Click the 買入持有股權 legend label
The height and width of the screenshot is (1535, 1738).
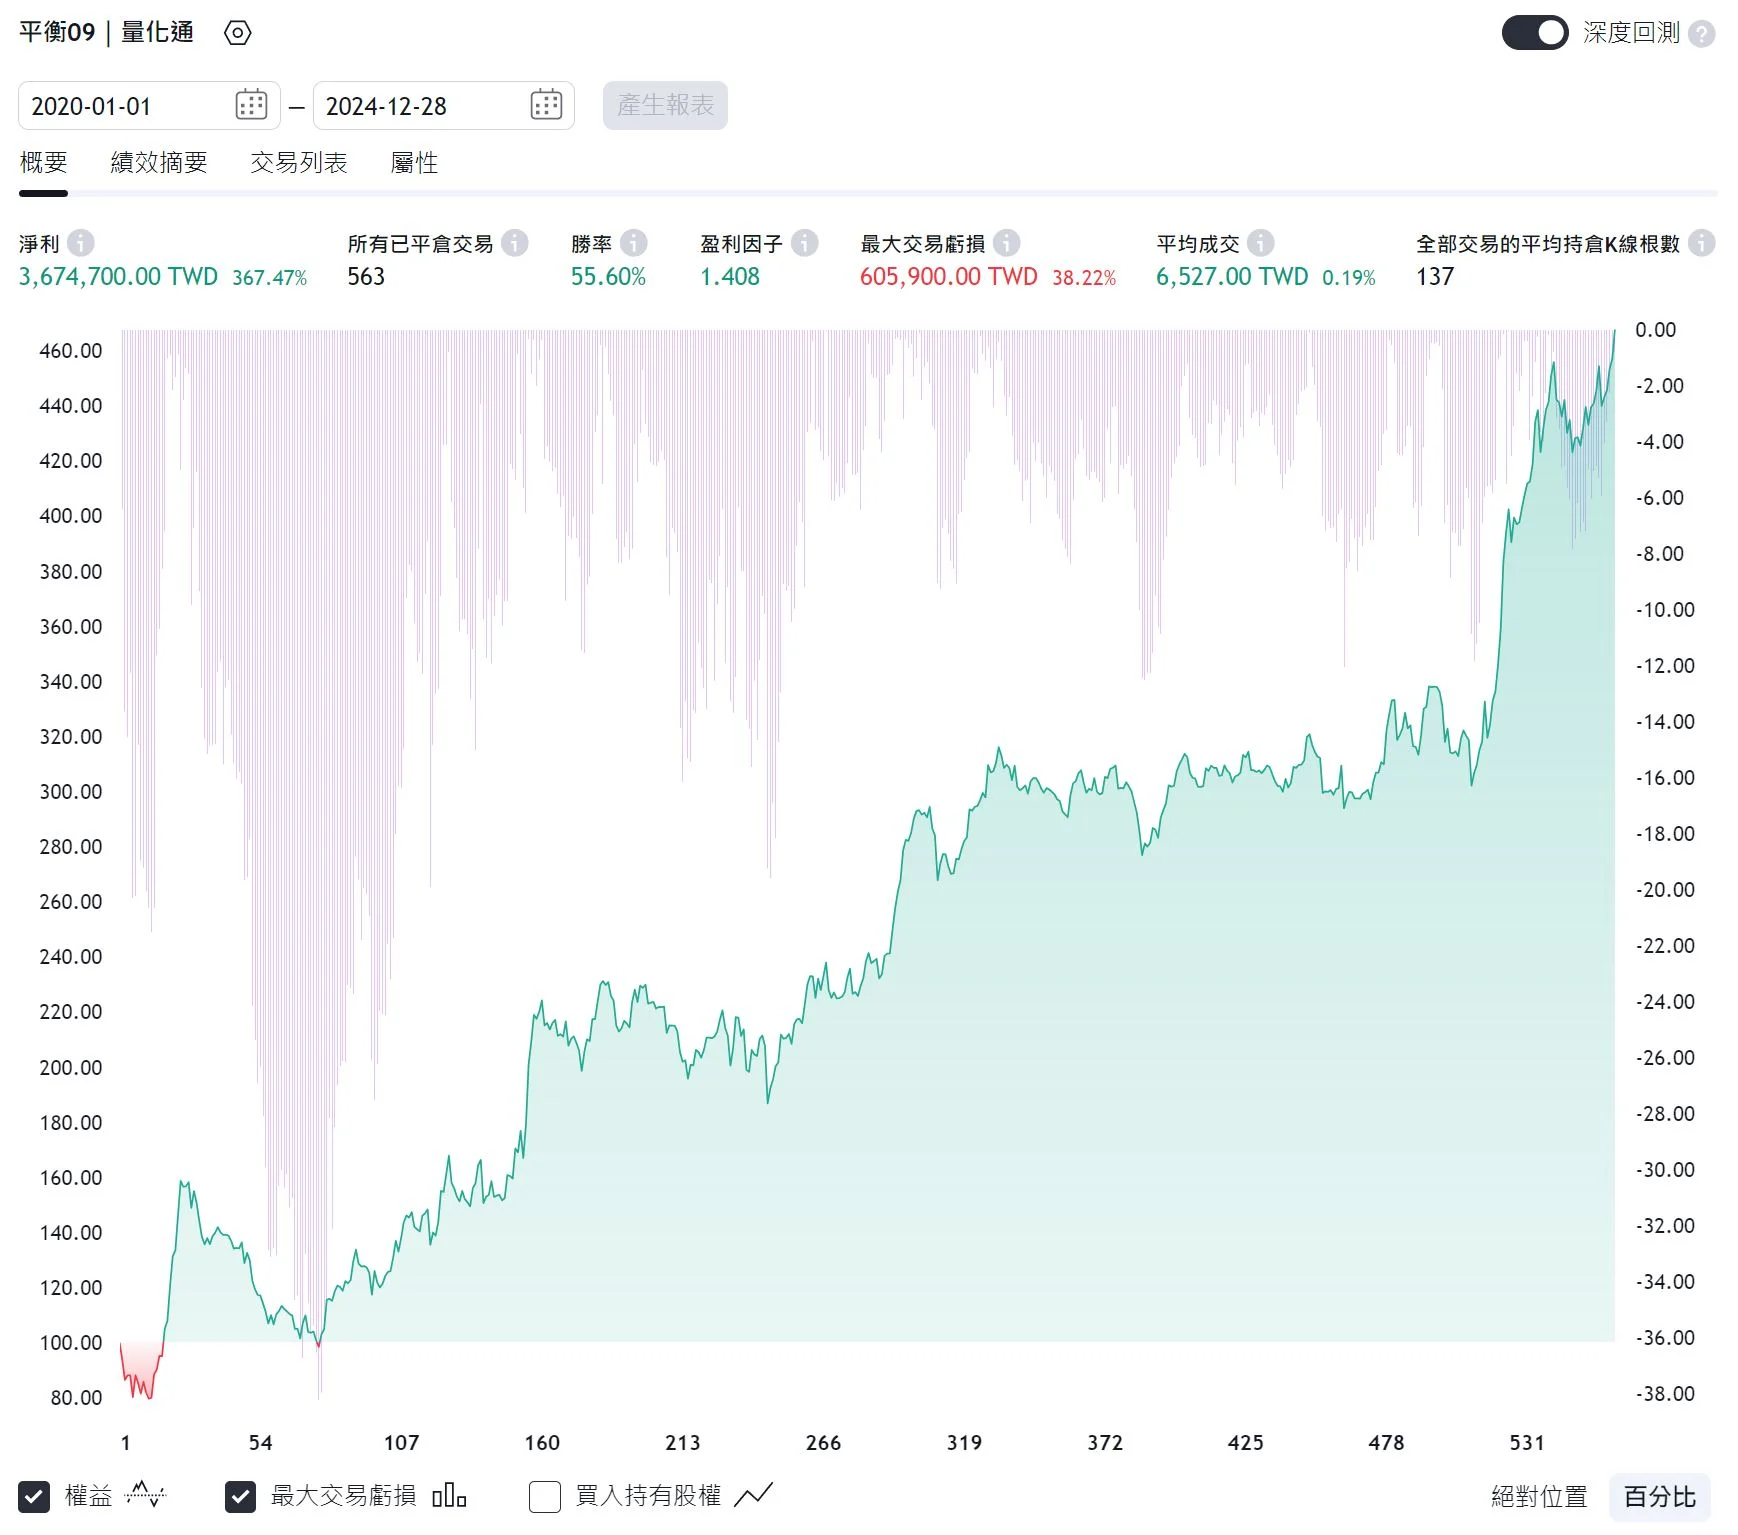pos(648,1496)
